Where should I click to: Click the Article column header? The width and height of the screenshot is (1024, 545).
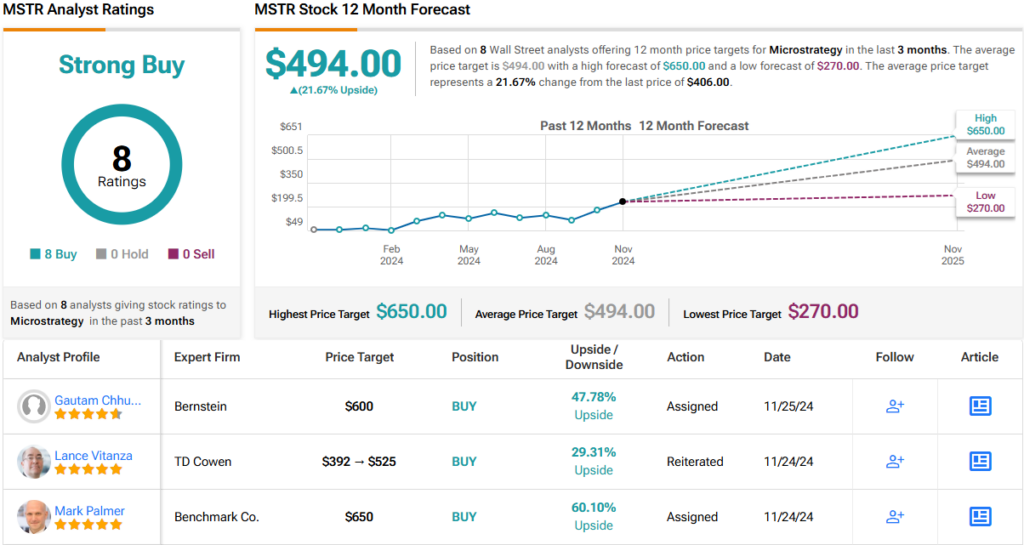(x=980, y=357)
